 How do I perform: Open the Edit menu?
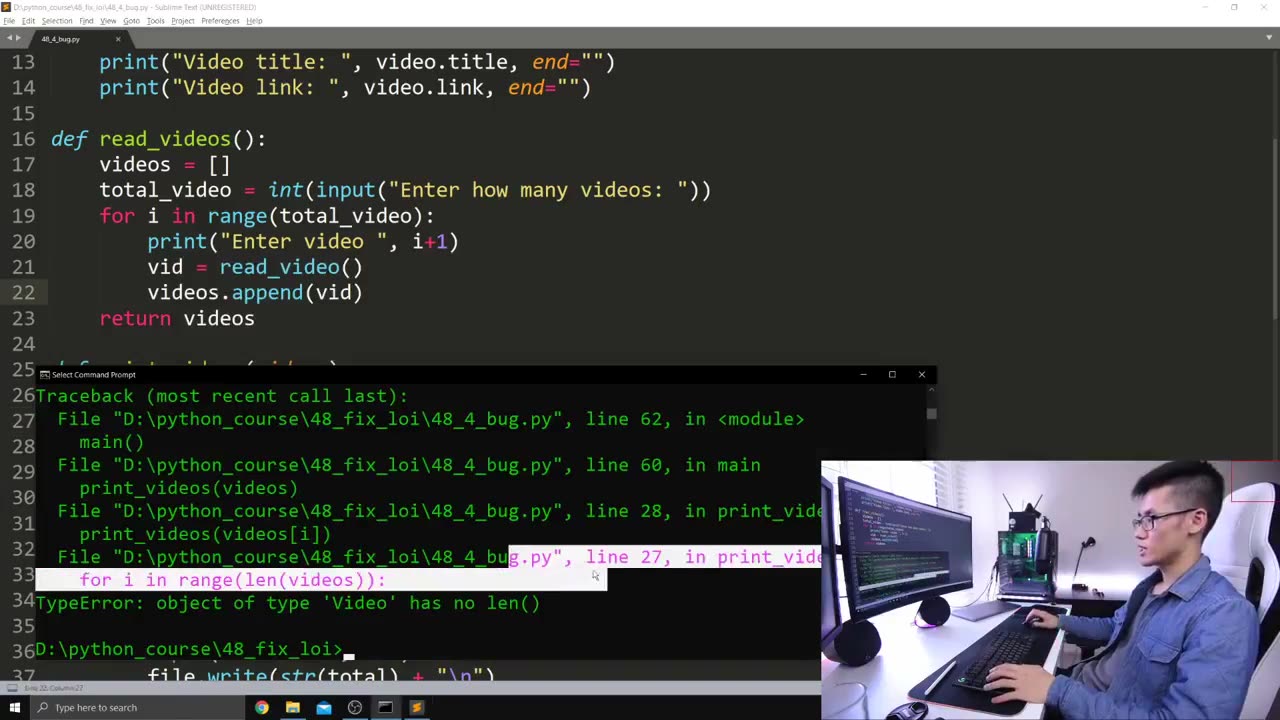point(28,20)
